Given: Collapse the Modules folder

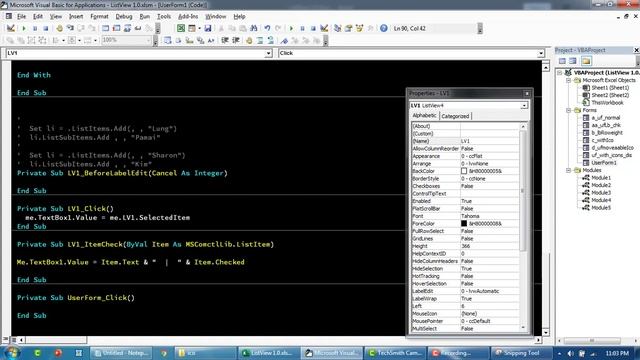Looking at the screenshot, I should click(569, 170).
